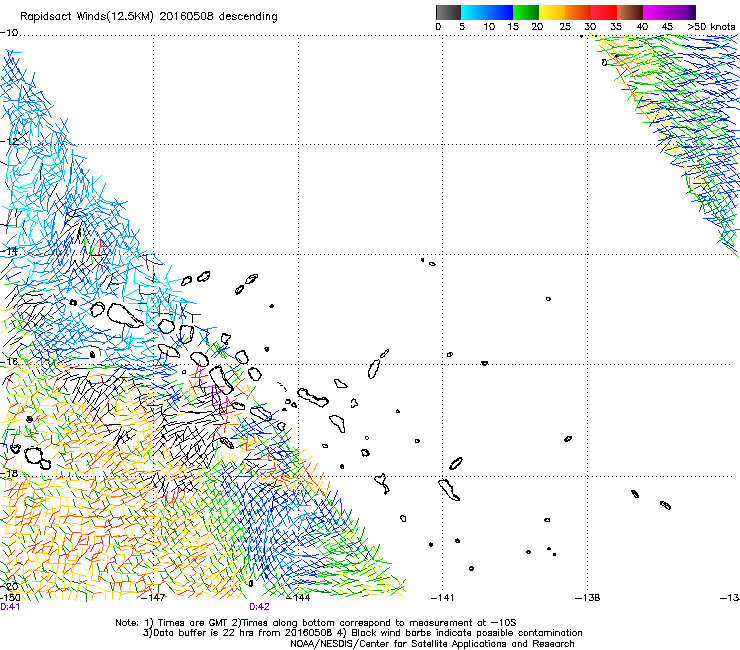Click the magenta-purple 40-50 knots color bar segment
The height and width of the screenshot is (650, 740).
[x=669, y=12]
